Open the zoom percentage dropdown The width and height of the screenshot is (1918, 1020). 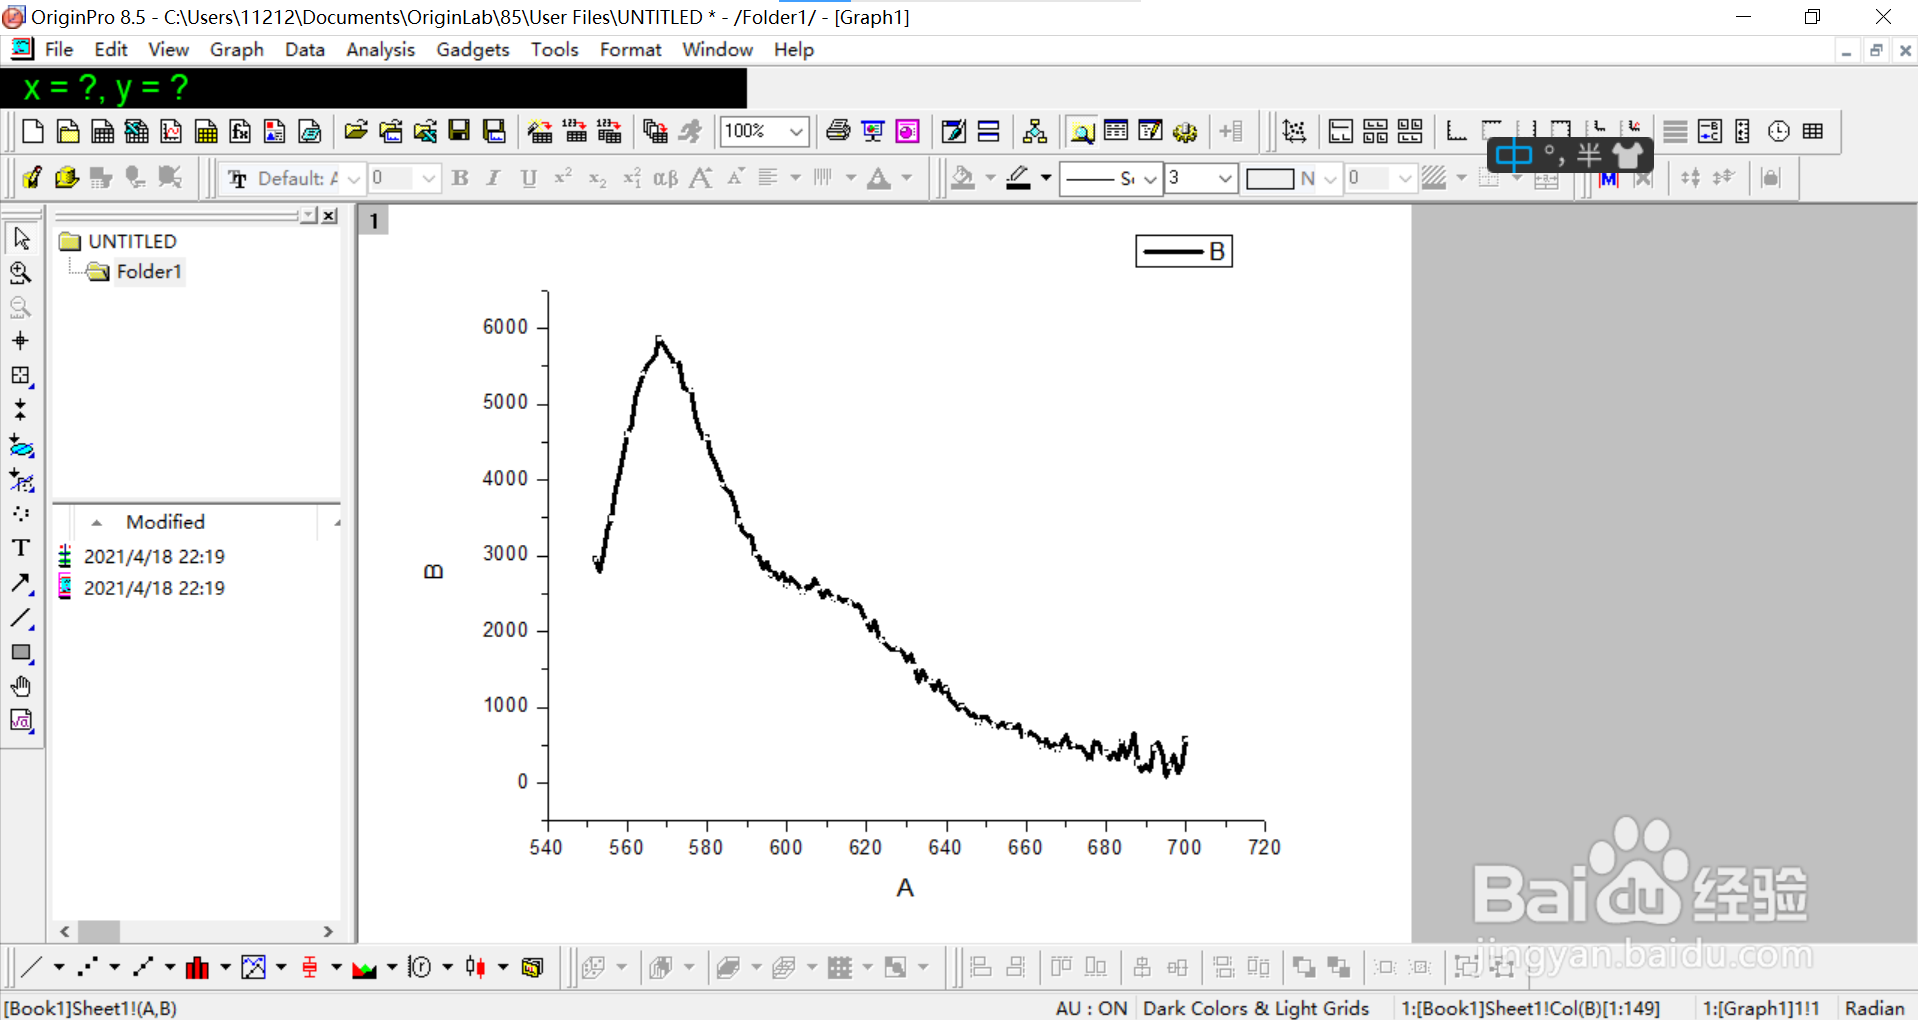tap(797, 131)
